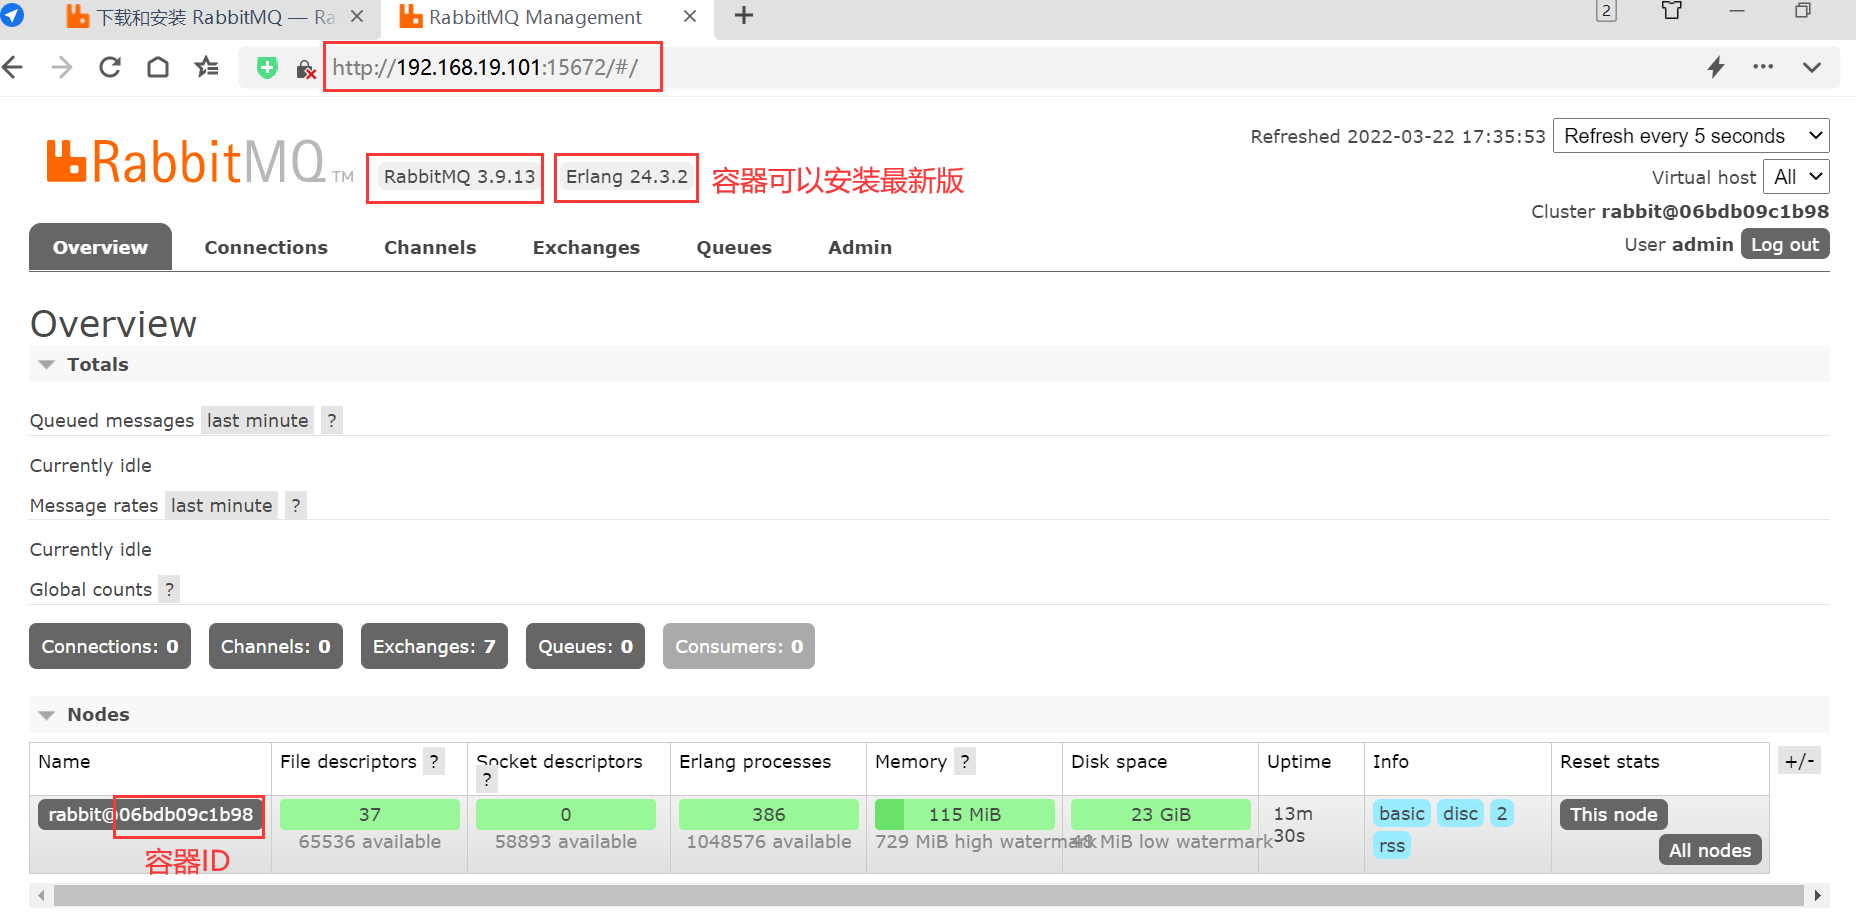The width and height of the screenshot is (1856, 922).
Task: Go forward using the browser forward arrow
Action: [61, 67]
